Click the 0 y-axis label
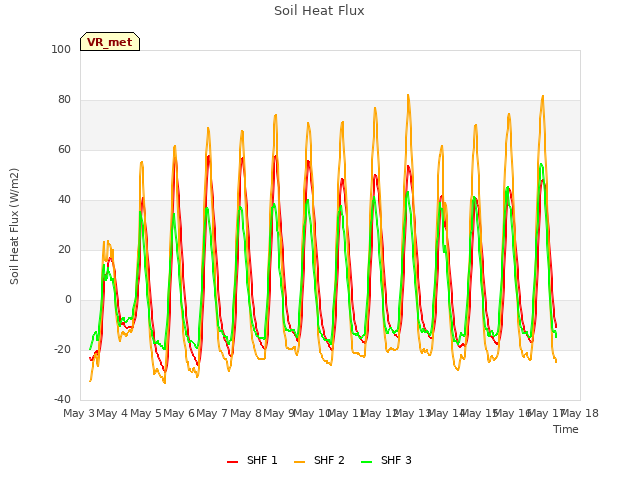 [68, 300]
